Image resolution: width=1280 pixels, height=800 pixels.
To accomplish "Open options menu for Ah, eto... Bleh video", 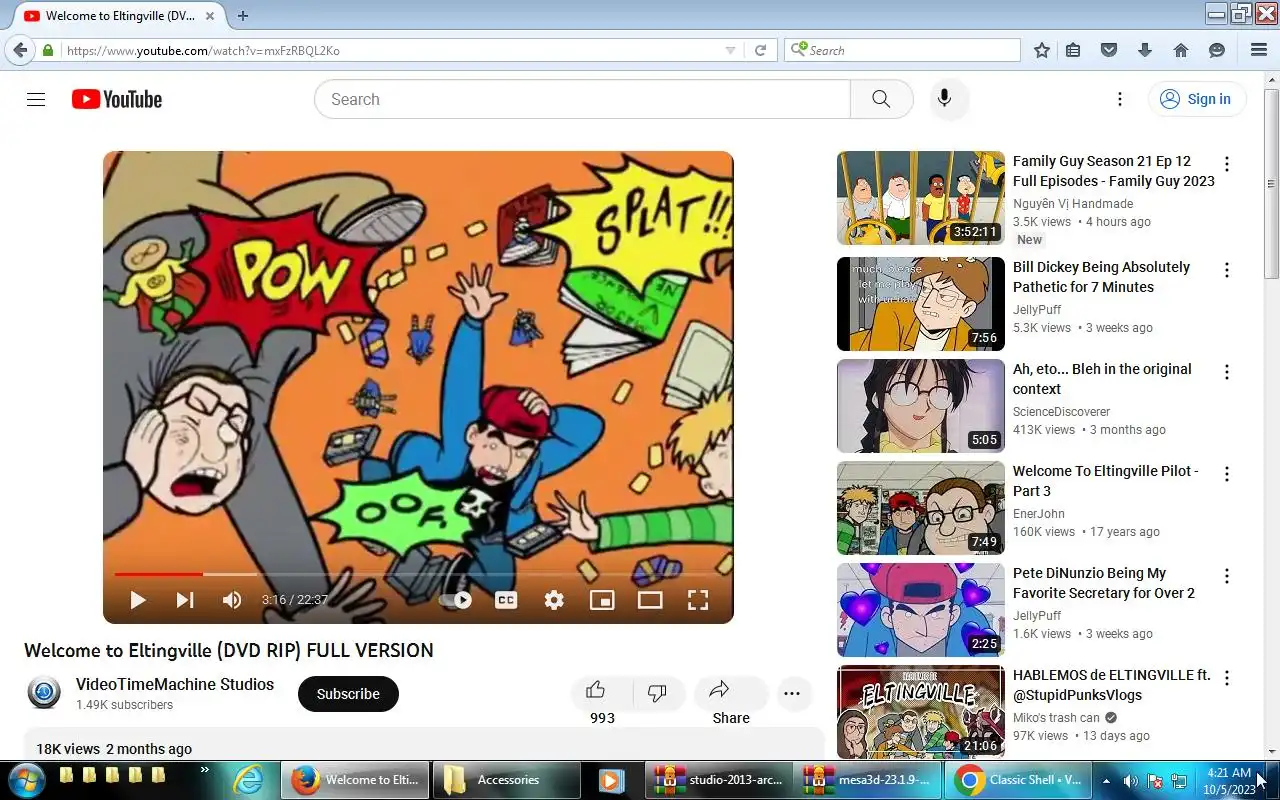I will 1227,372.
